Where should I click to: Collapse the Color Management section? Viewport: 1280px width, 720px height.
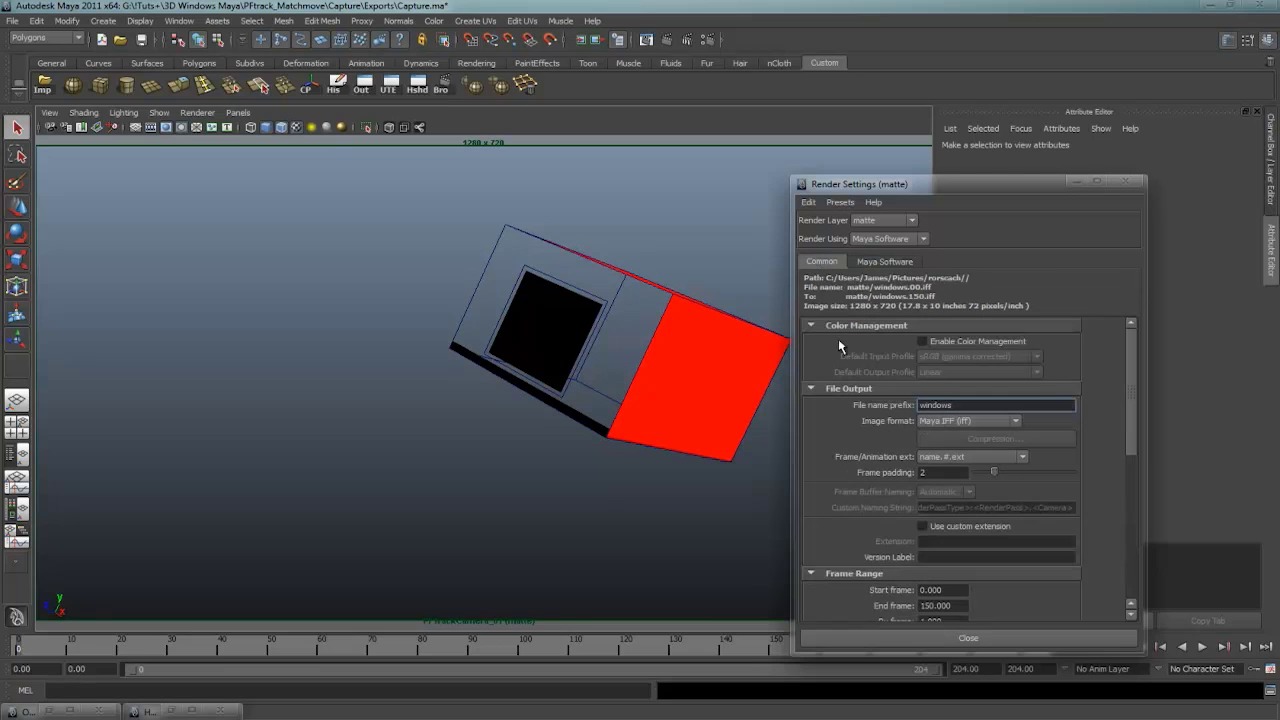click(811, 325)
